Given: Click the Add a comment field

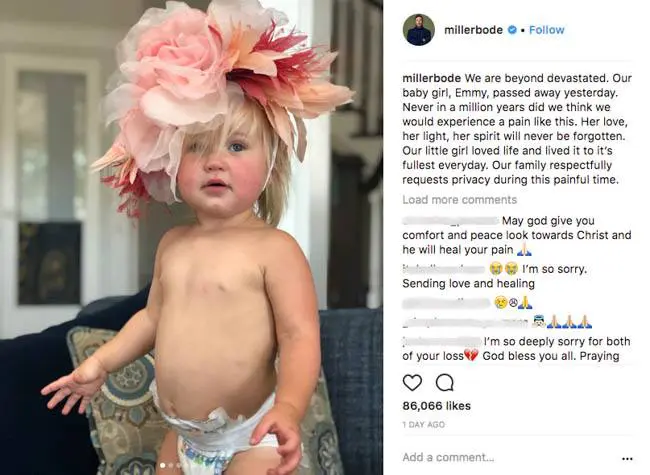Looking at the screenshot, I should (x=448, y=457).
